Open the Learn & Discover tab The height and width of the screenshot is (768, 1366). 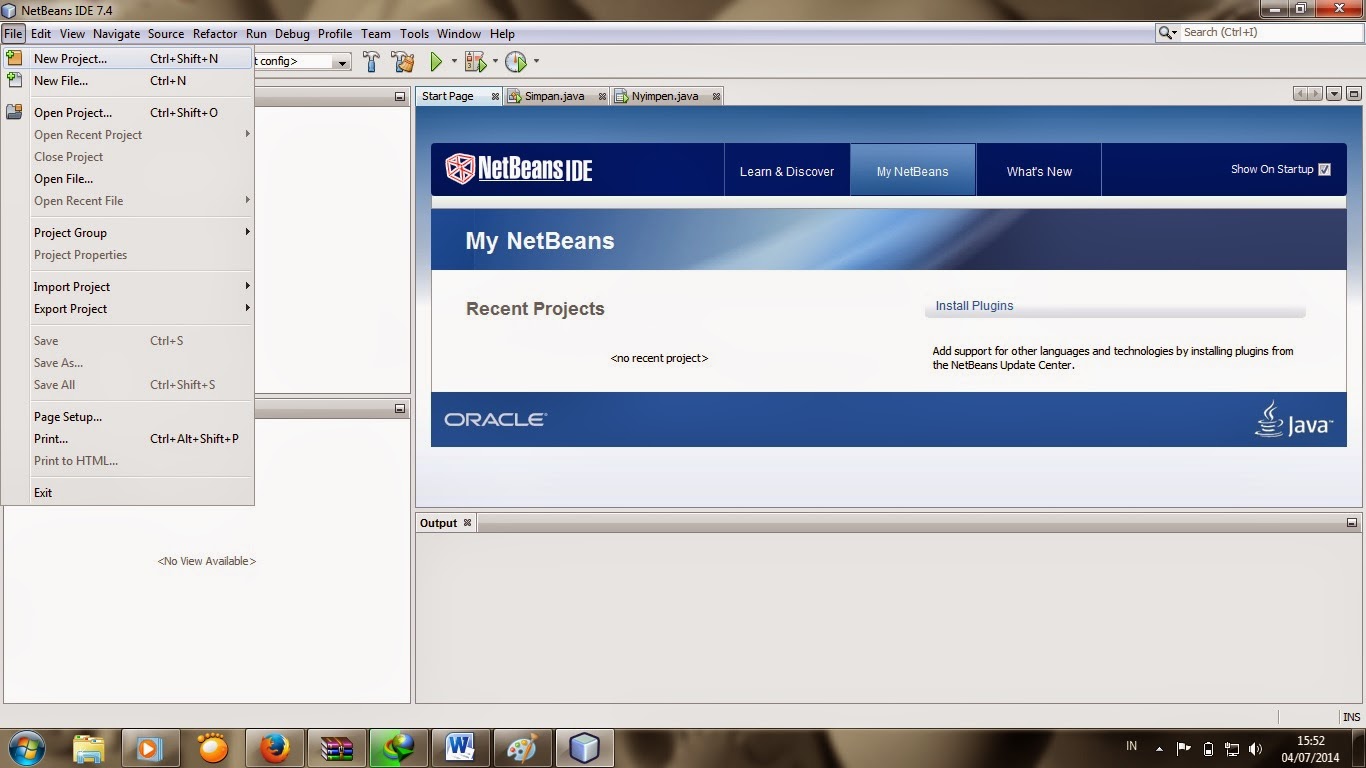pos(787,171)
